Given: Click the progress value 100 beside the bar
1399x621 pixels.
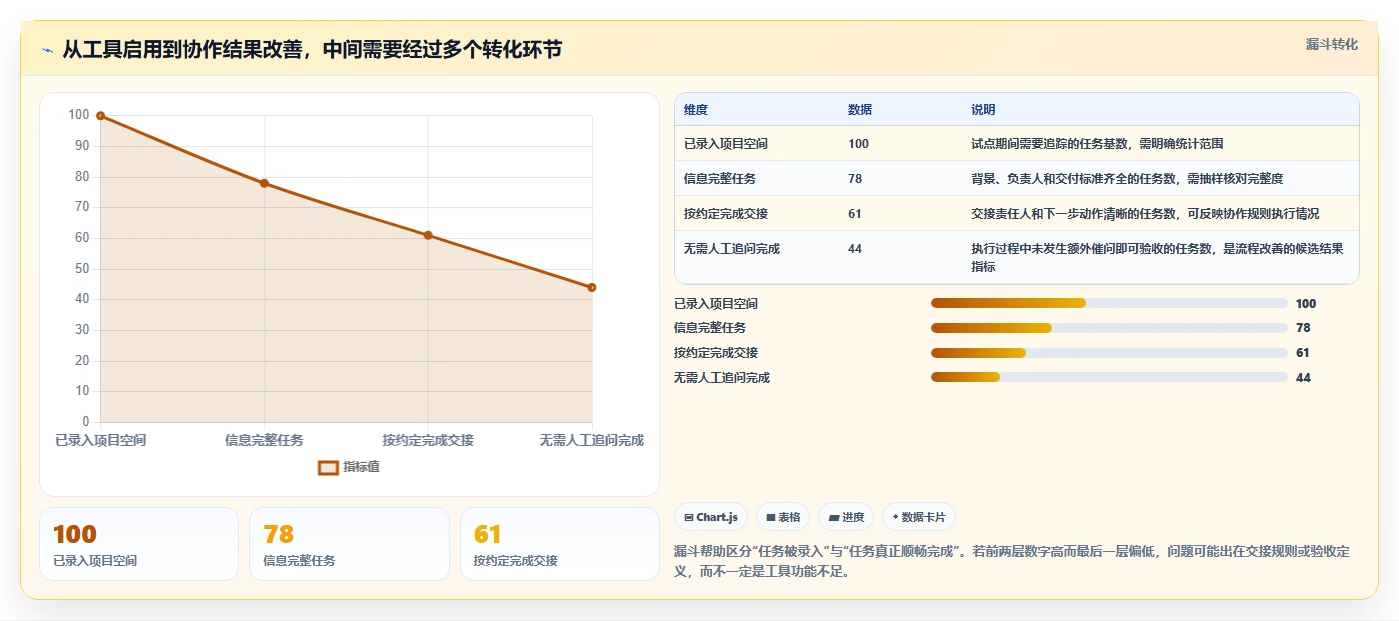Looking at the screenshot, I should click(1306, 304).
